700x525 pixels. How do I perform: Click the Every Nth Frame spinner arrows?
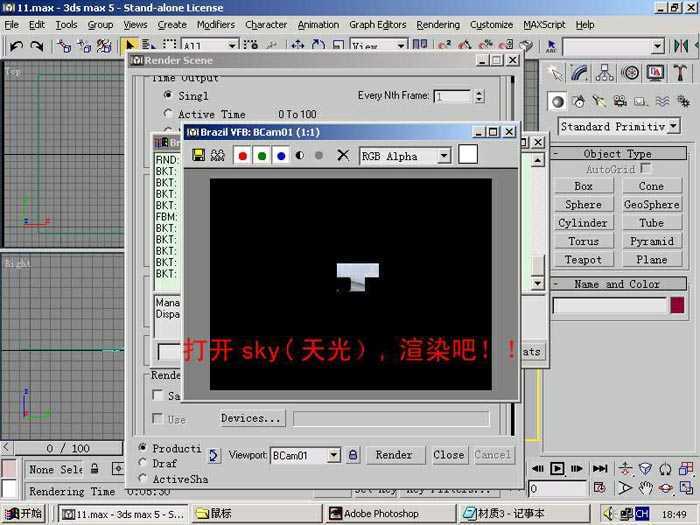pyautogui.click(x=479, y=96)
